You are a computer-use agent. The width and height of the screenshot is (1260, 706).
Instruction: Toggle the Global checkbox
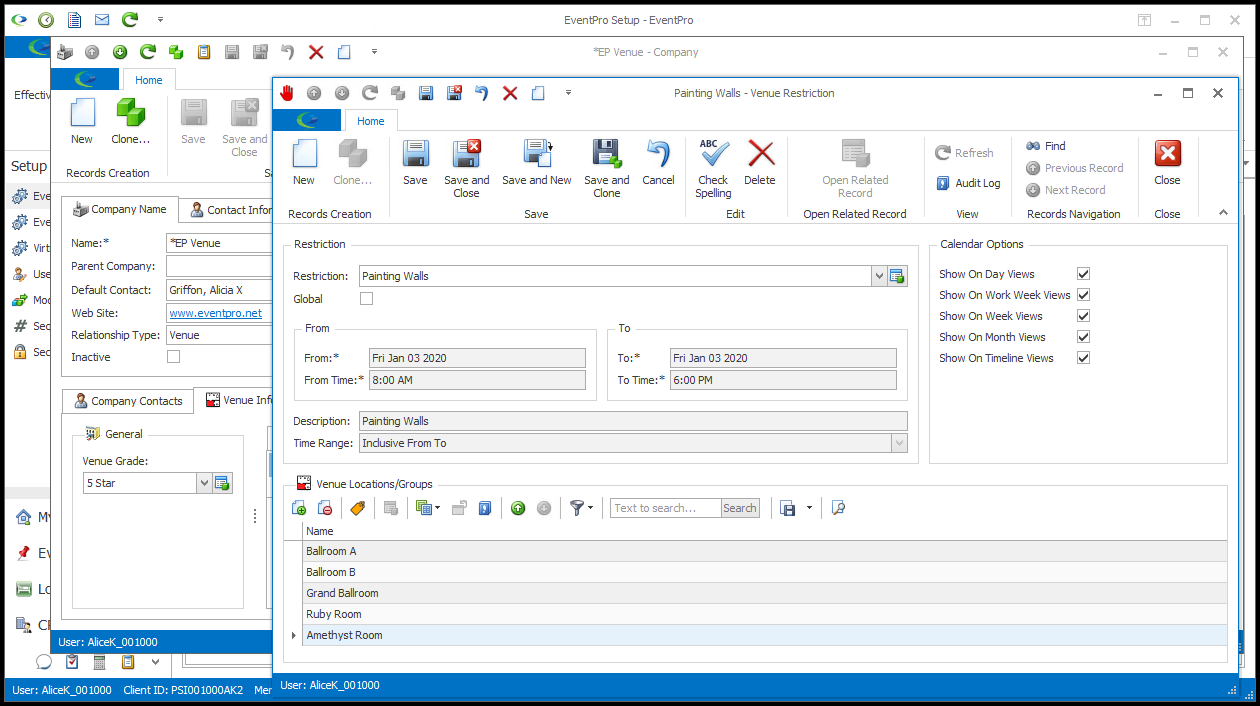coord(366,299)
